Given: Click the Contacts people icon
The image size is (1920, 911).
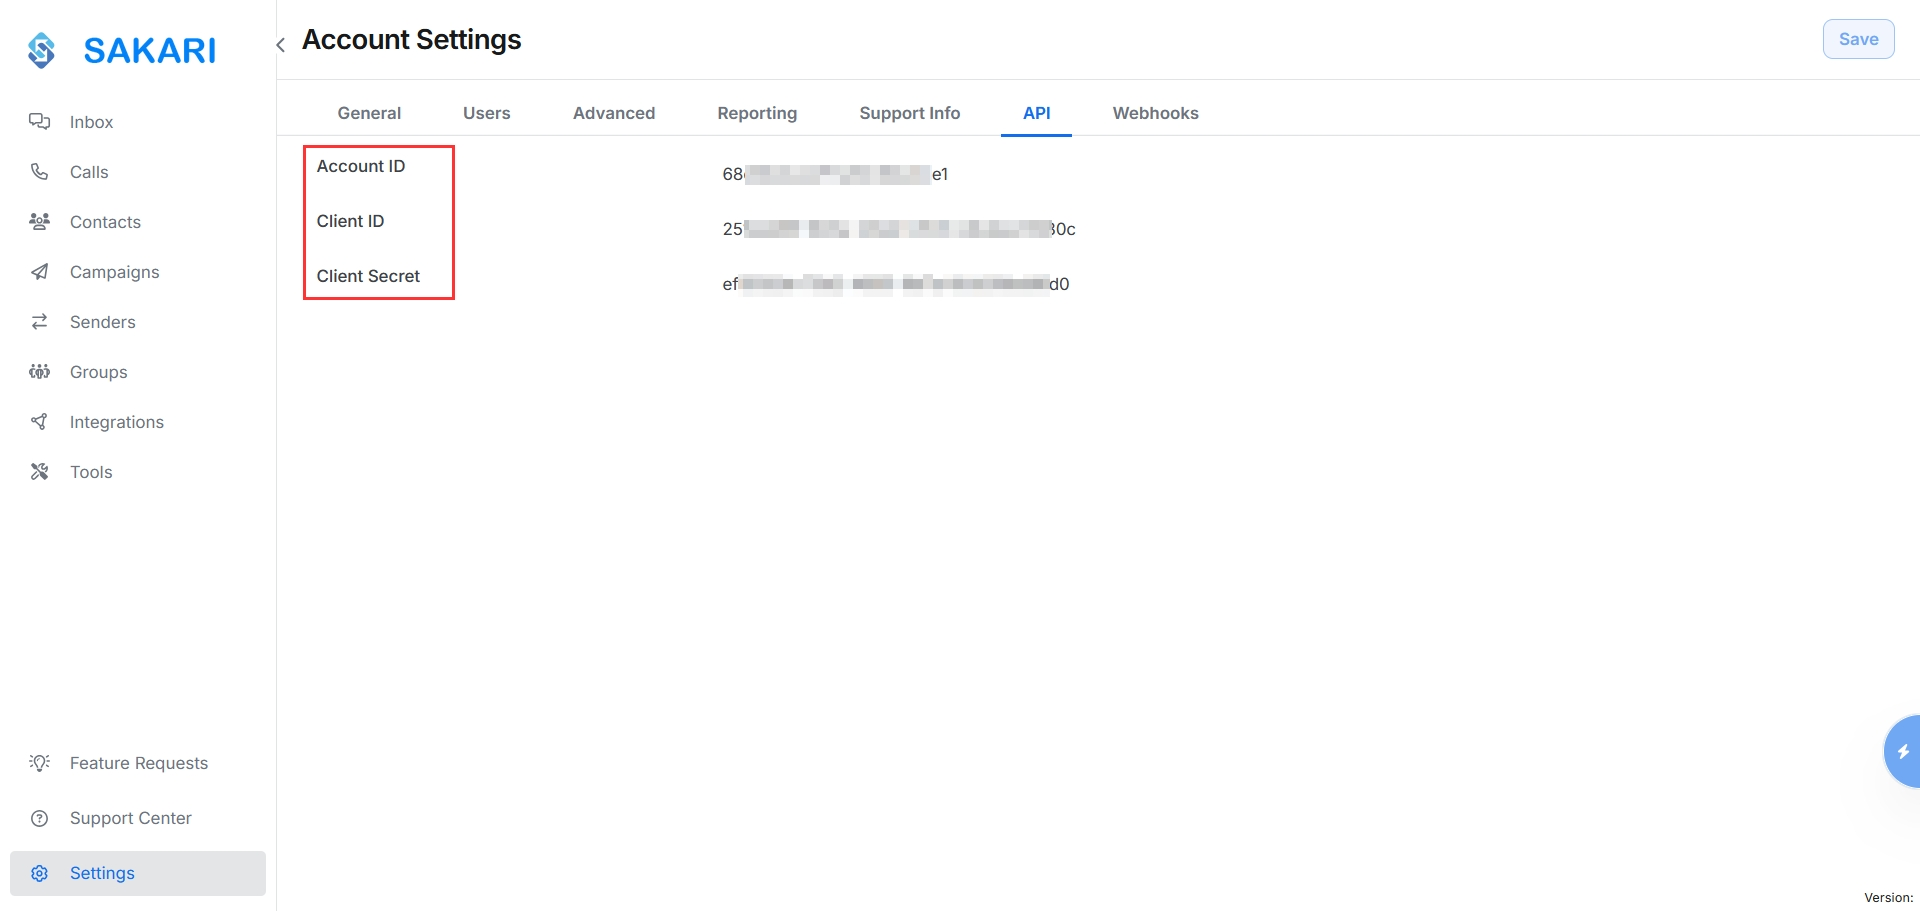Looking at the screenshot, I should [x=39, y=222].
